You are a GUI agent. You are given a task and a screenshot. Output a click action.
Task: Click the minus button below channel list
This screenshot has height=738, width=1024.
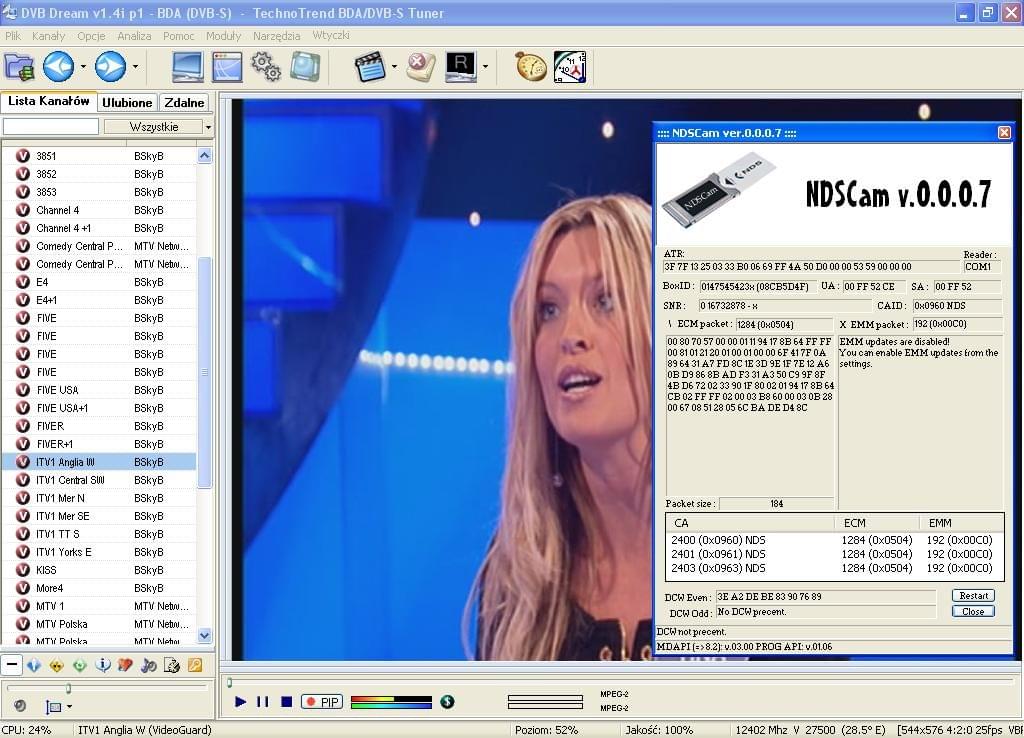(x=12, y=666)
